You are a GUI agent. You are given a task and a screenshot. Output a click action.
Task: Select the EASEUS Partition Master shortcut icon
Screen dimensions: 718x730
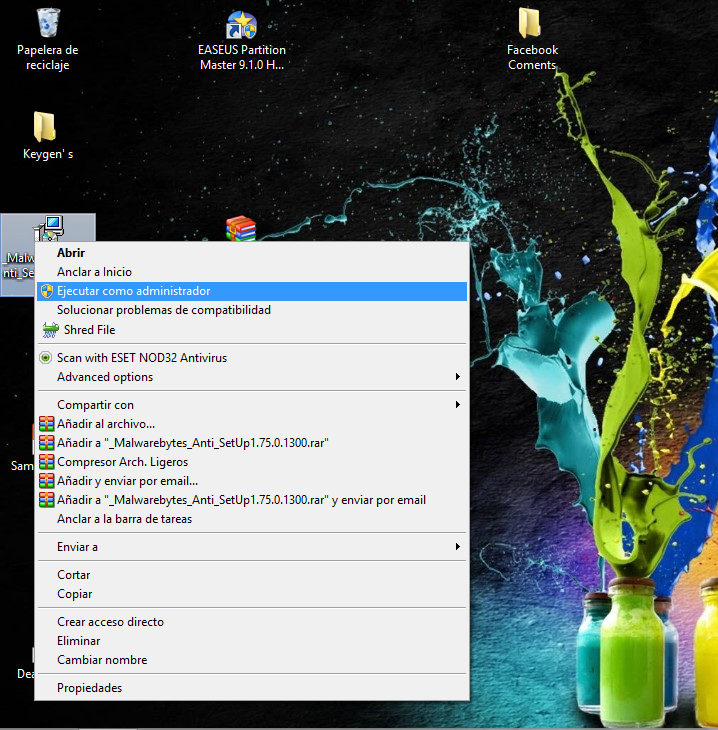click(241, 25)
